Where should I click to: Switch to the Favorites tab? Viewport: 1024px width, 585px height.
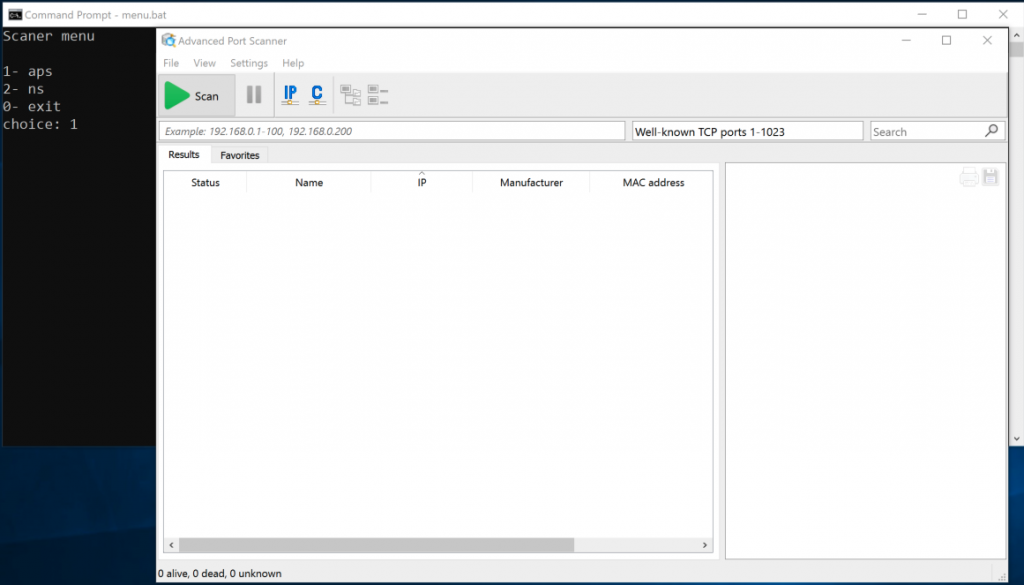[x=240, y=155]
